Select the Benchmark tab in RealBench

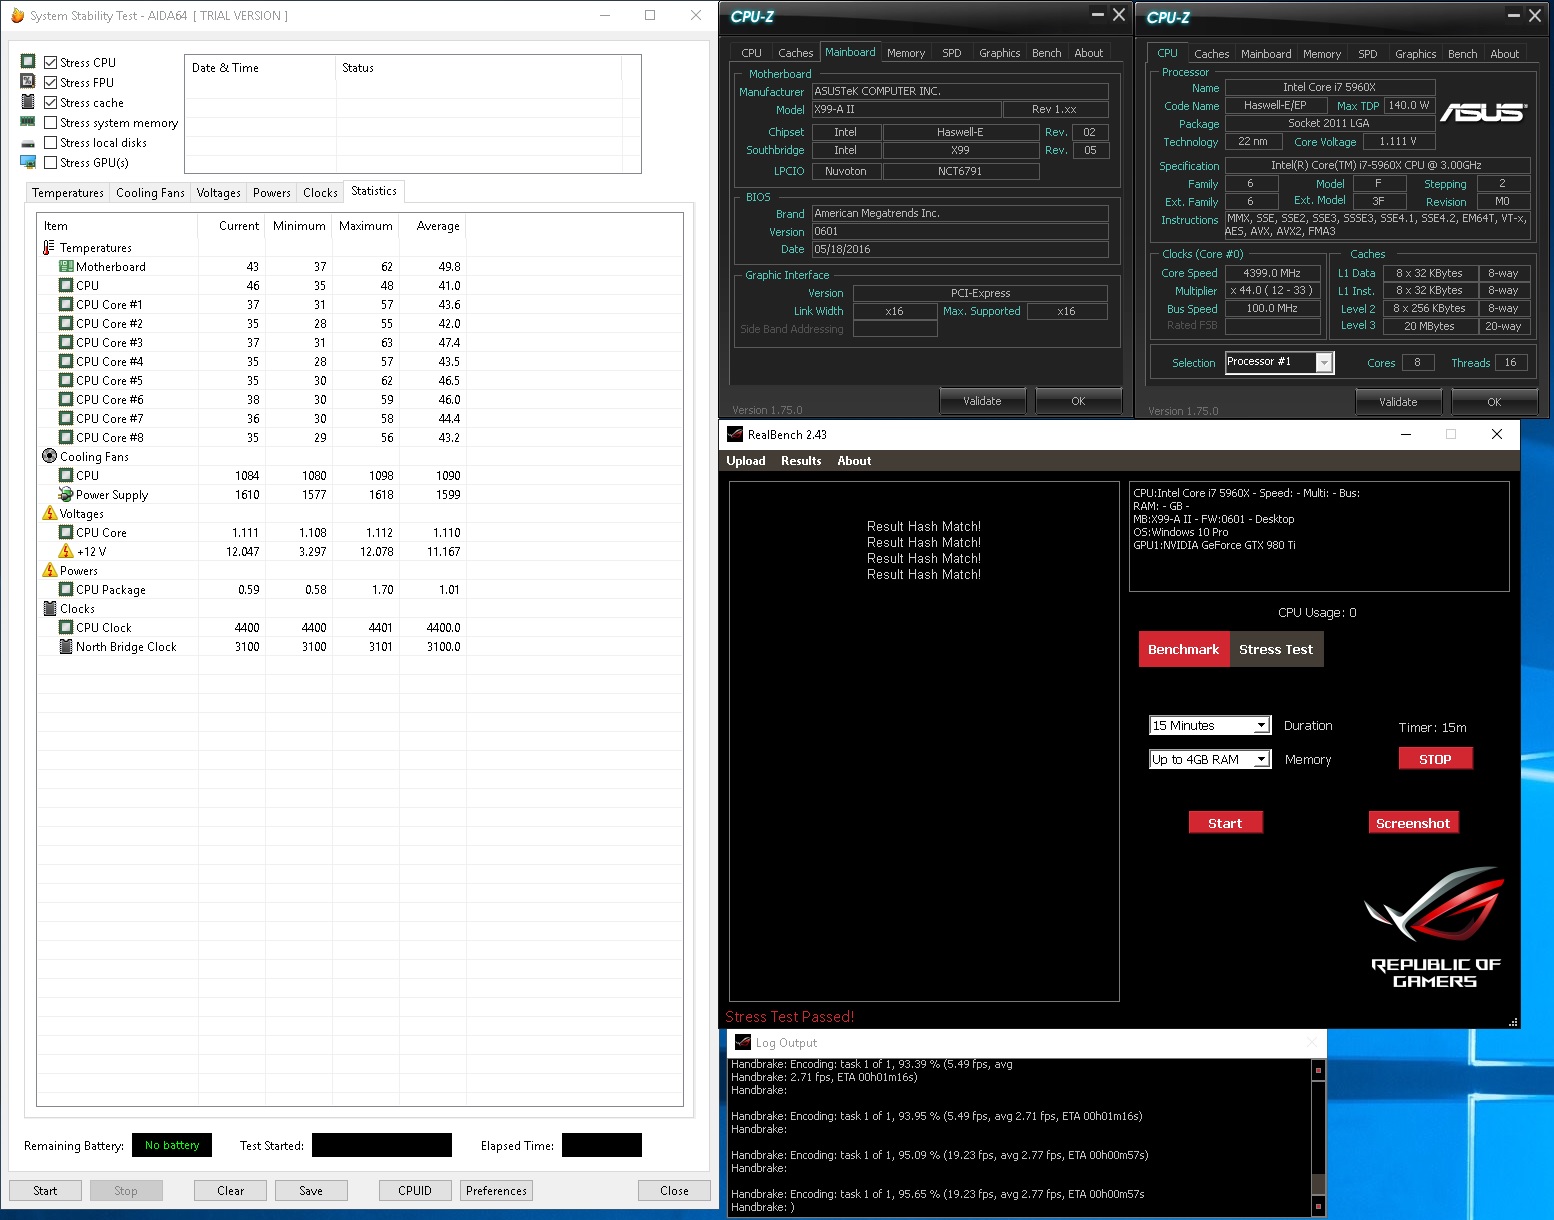click(x=1184, y=649)
